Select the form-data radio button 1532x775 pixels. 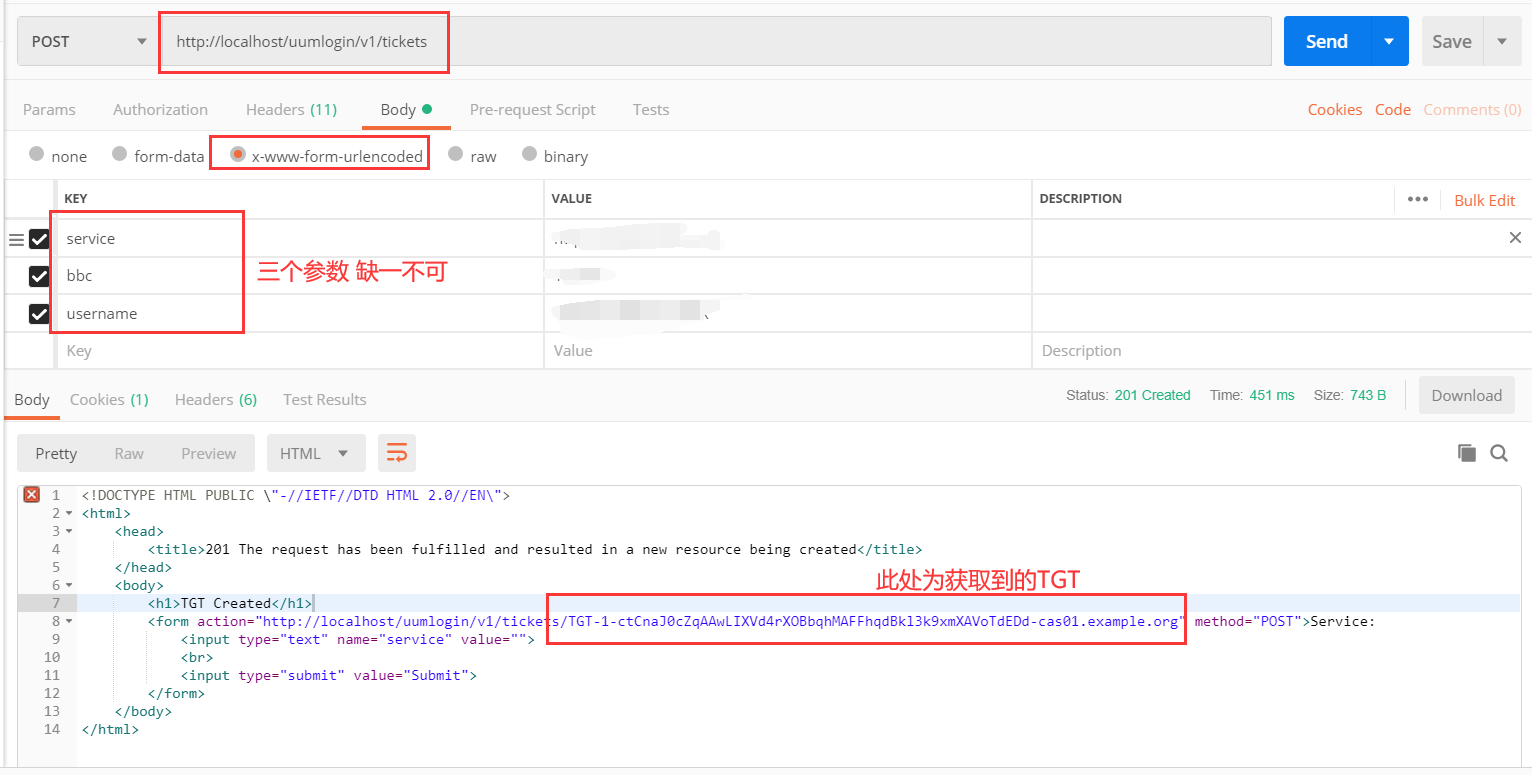tap(119, 154)
